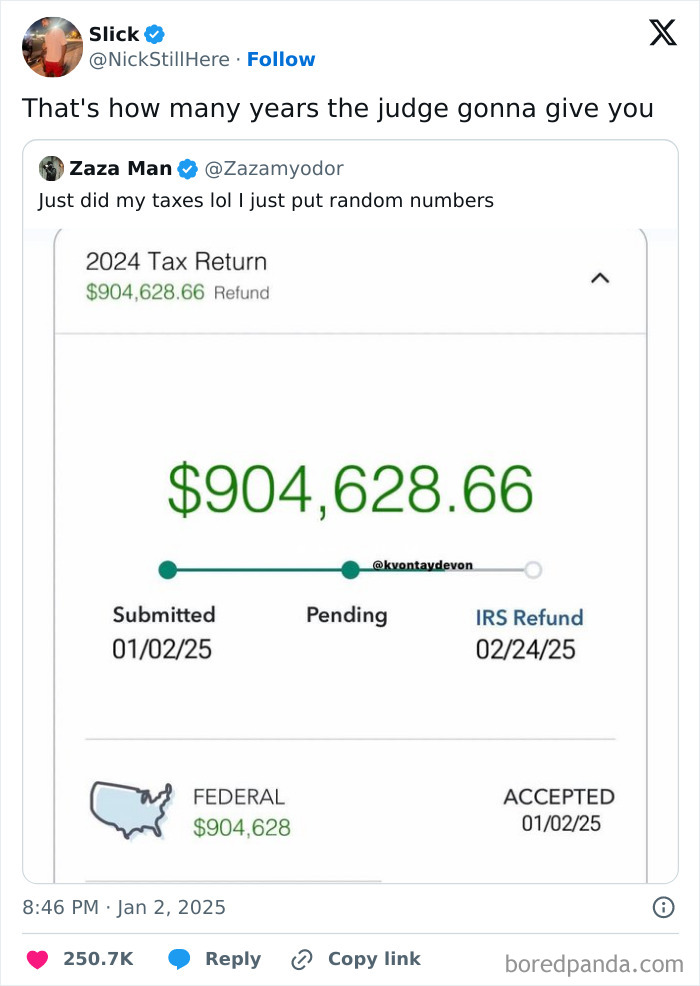Open the tweet info circle icon
Screen dimensions: 700x986
(x=662, y=908)
